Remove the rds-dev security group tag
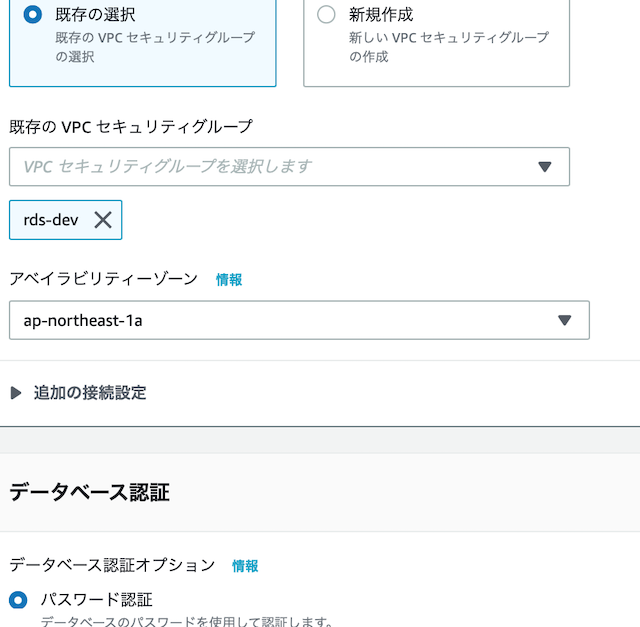Viewport: 640px width, 627px height. tap(103, 220)
